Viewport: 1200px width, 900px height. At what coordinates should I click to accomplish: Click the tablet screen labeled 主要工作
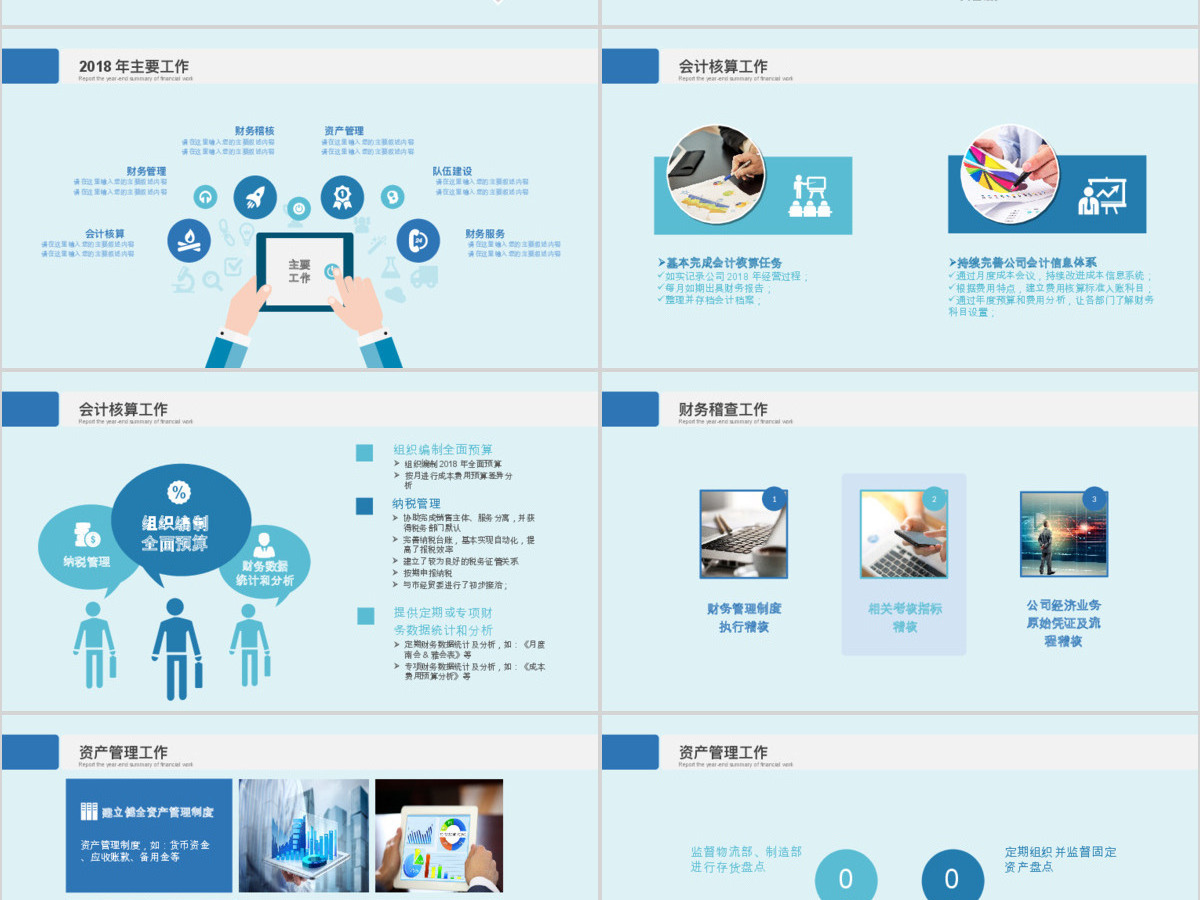click(x=305, y=272)
